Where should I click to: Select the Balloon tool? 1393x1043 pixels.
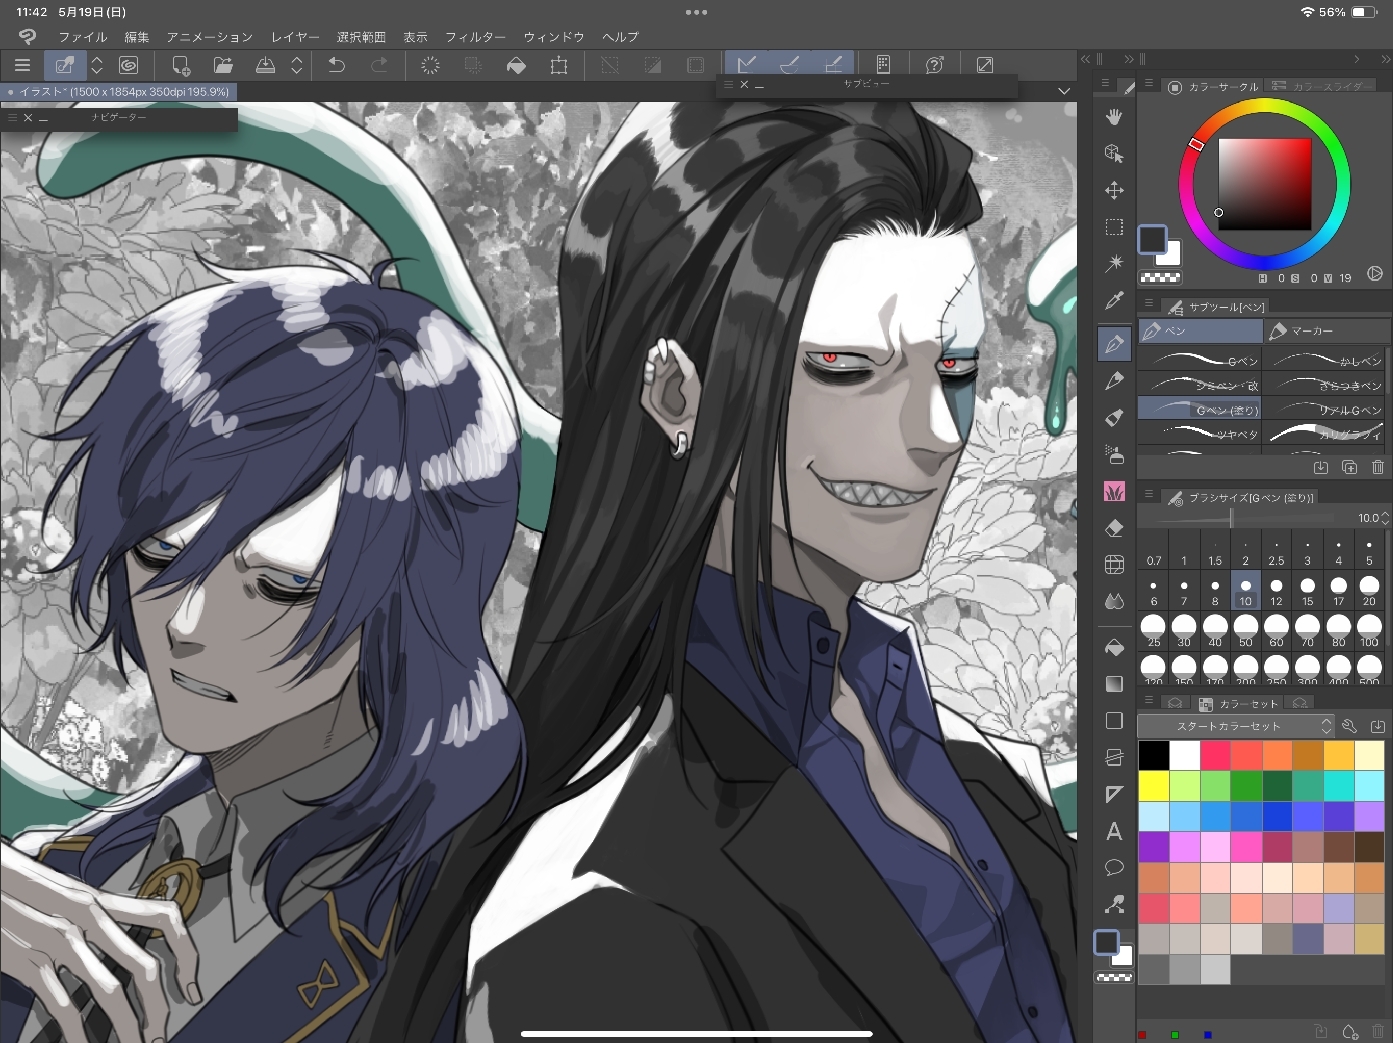click(x=1114, y=867)
